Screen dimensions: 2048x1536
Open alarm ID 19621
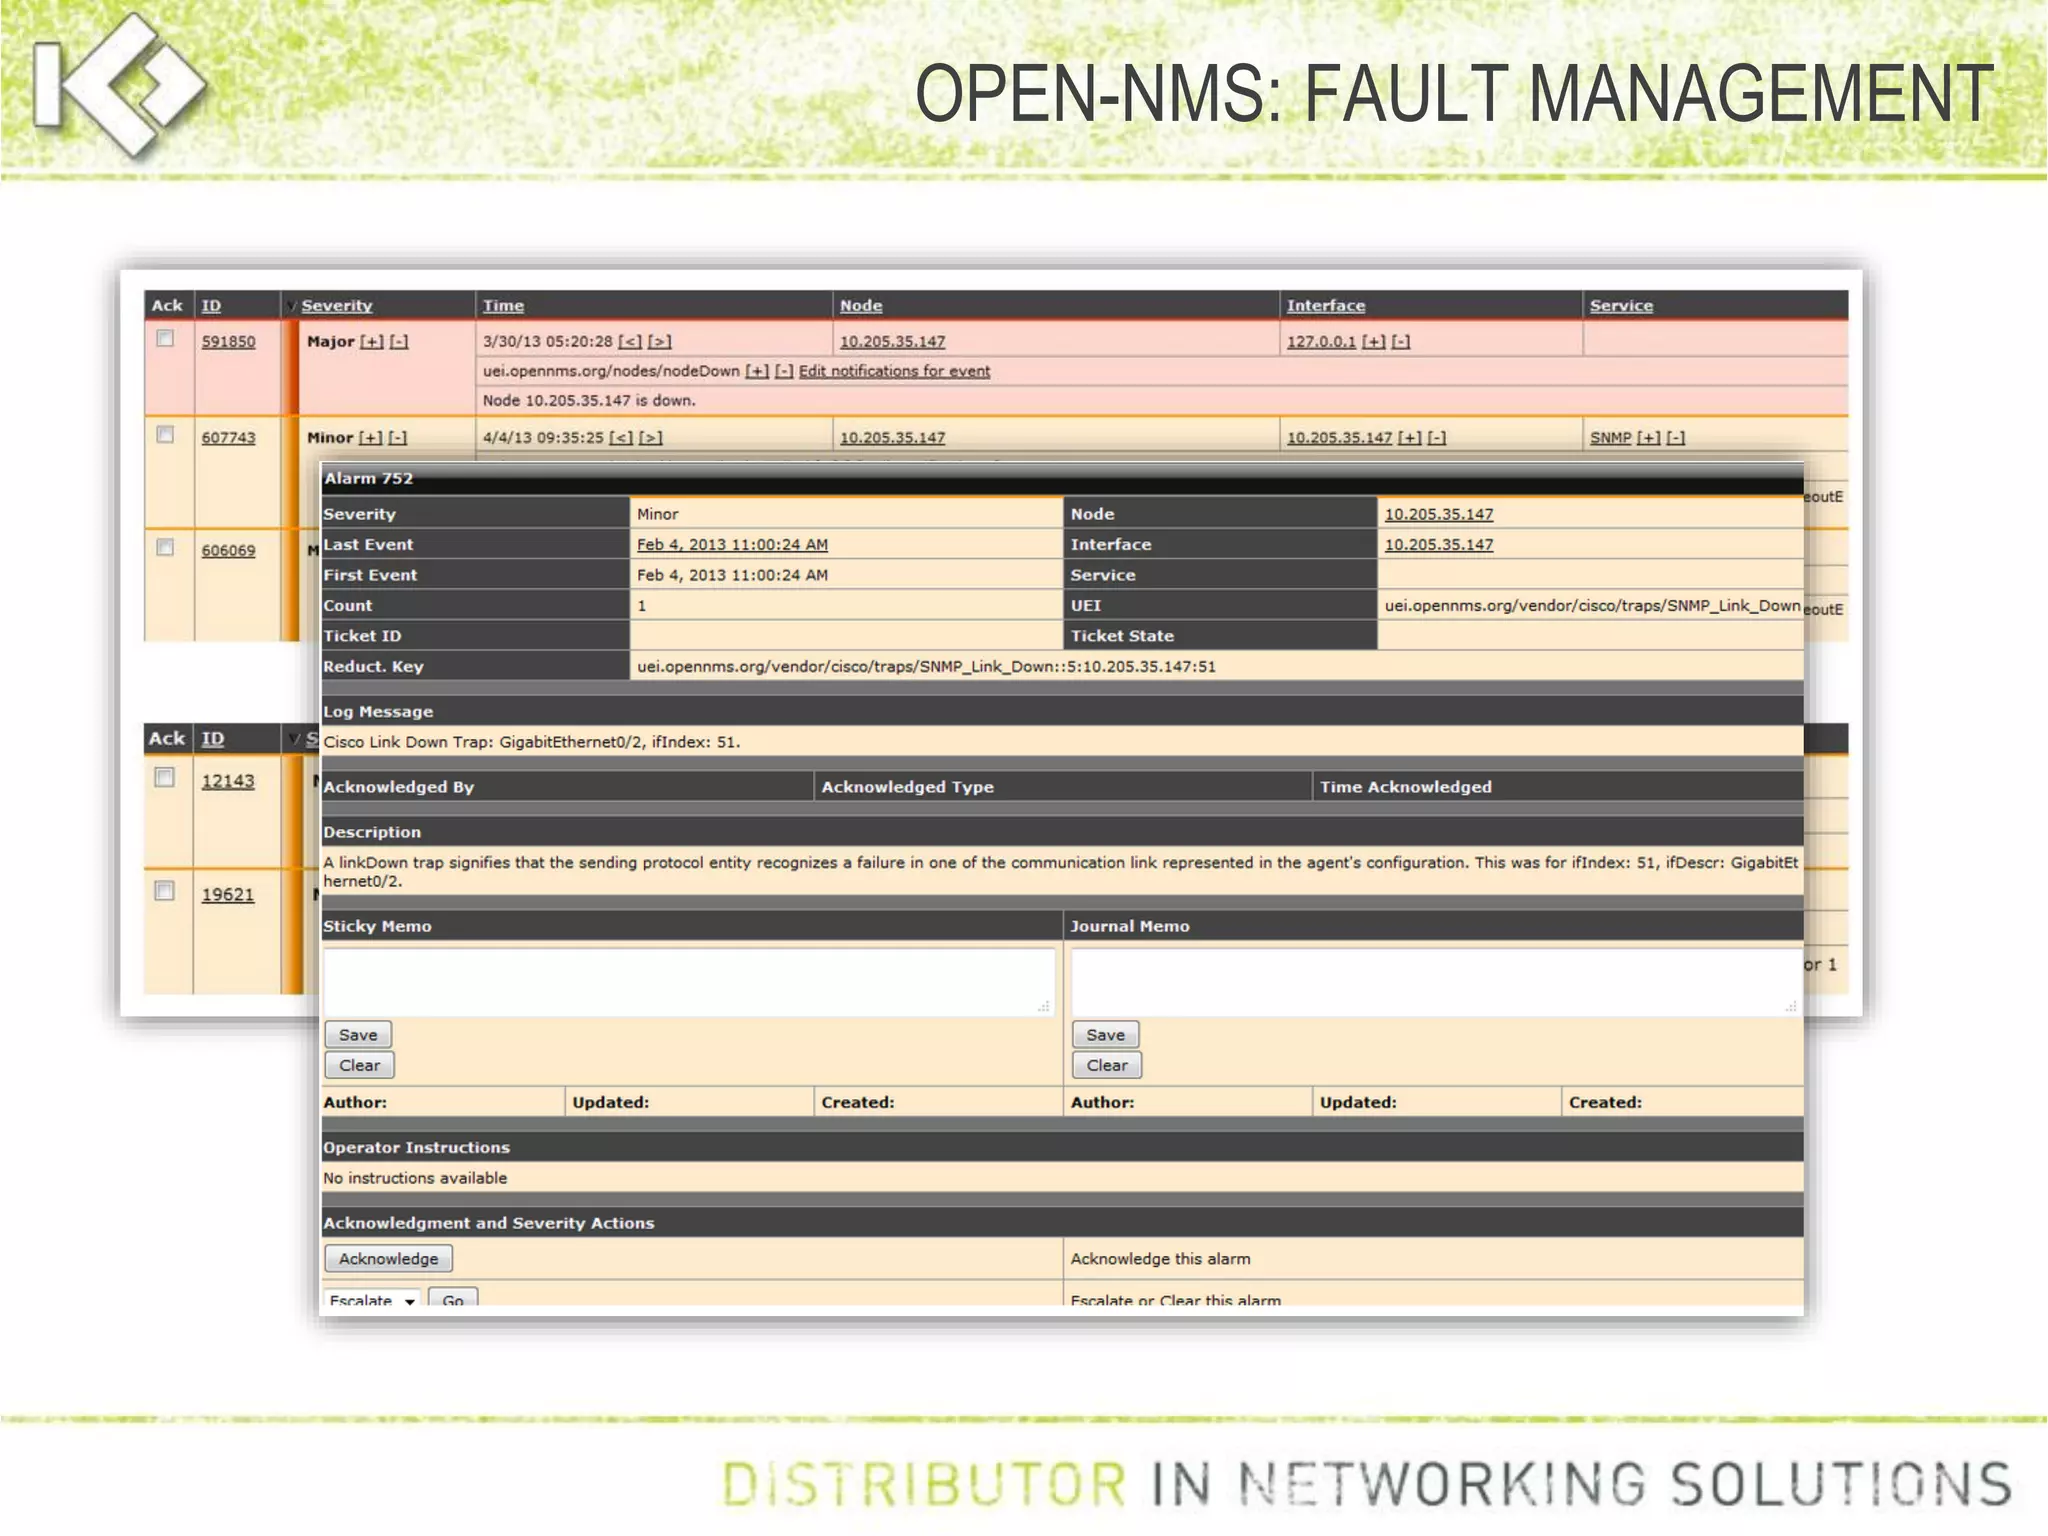coord(228,895)
